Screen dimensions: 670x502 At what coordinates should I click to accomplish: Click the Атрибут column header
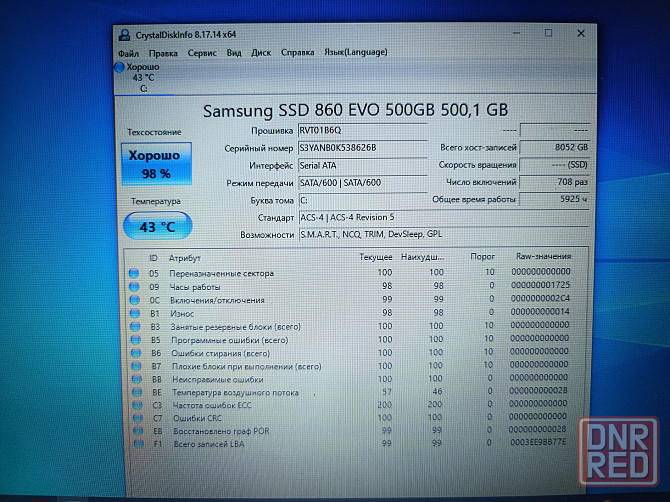click(x=185, y=258)
